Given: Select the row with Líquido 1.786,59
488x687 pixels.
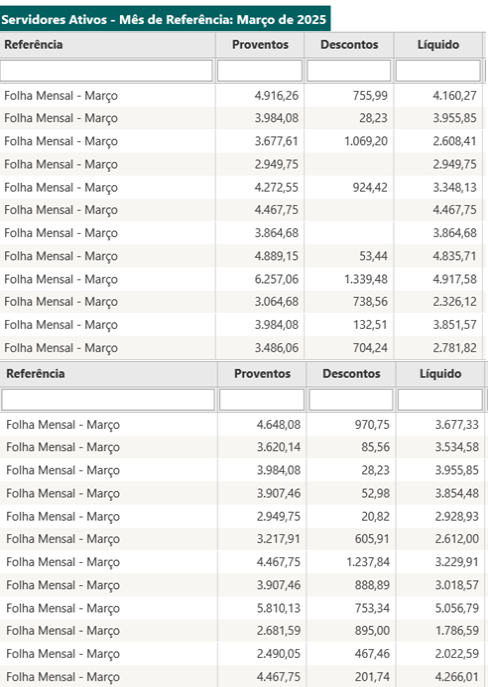Looking at the screenshot, I should [243, 631].
